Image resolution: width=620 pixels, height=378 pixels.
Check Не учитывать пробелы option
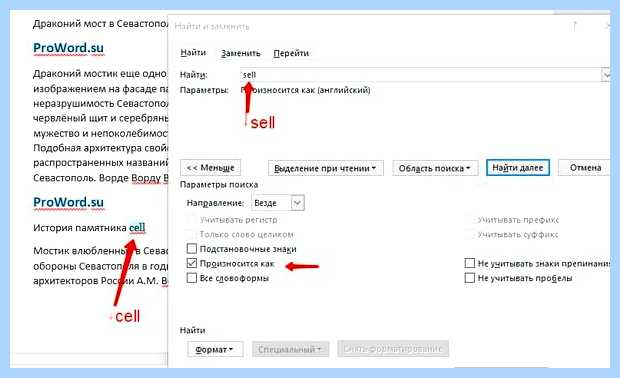point(470,278)
